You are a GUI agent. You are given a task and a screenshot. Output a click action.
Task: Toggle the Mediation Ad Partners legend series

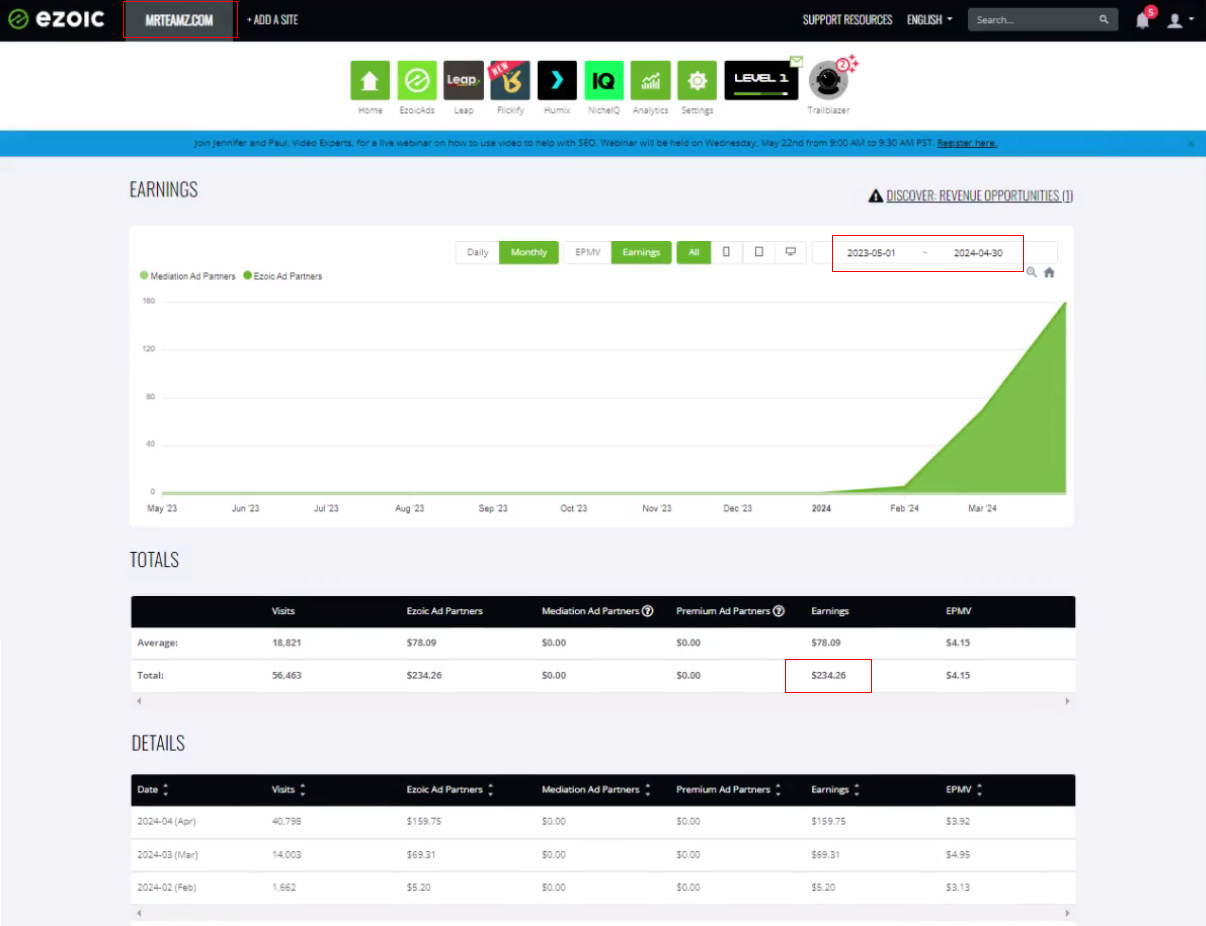188,276
